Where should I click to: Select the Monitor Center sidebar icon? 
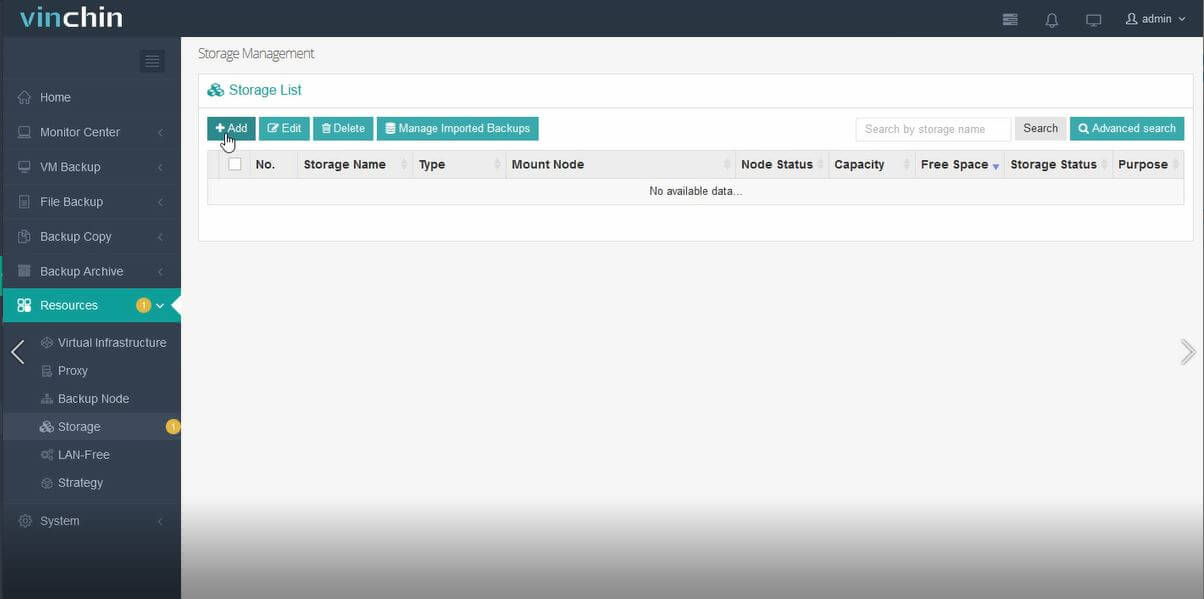22,132
